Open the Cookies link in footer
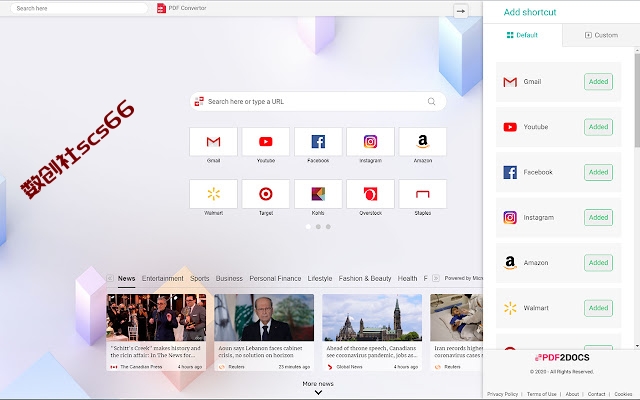Screen dimensions: 640x400 click(623, 394)
